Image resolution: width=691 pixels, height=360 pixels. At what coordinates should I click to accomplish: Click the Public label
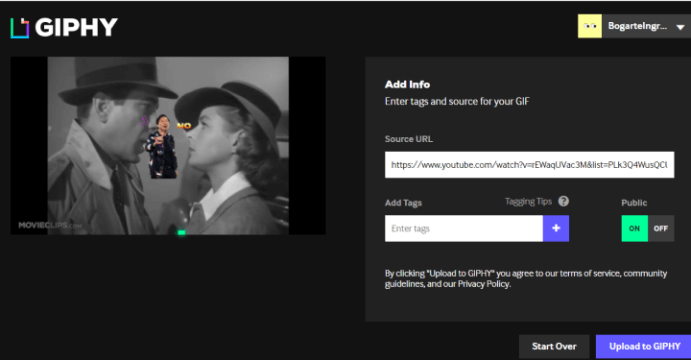[x=634, y=203]
